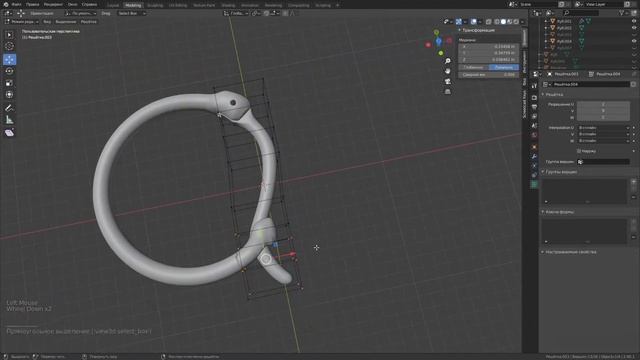The width and height of the screenshot is (640, 360).
Task: Add a shape key with plus button
Action: (633, 222)
